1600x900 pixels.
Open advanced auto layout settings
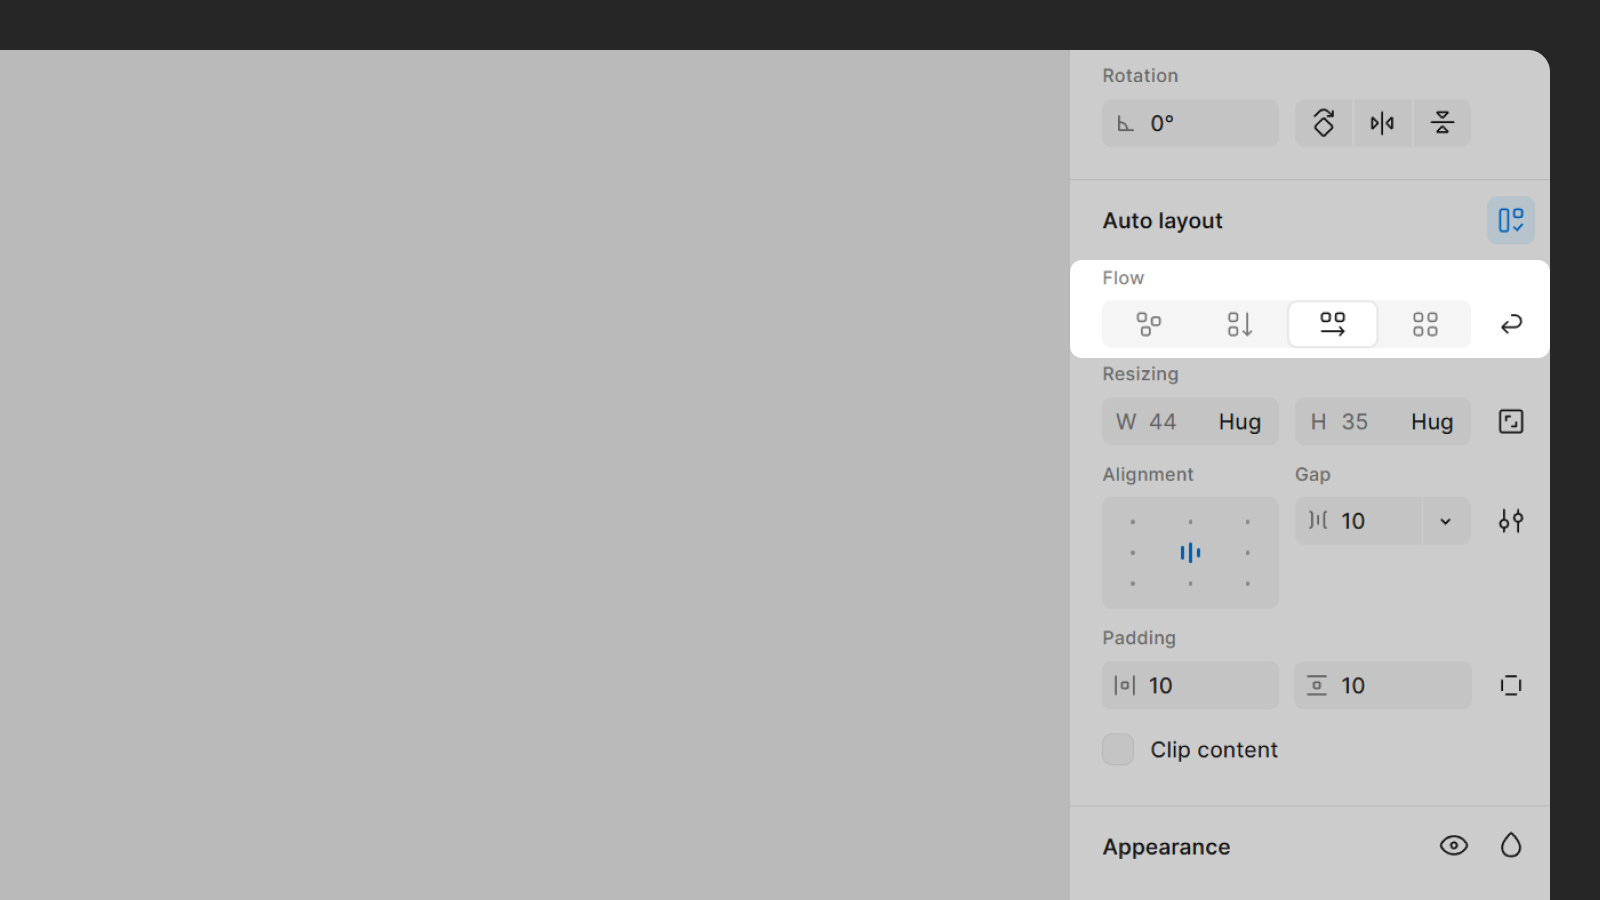1510,520
